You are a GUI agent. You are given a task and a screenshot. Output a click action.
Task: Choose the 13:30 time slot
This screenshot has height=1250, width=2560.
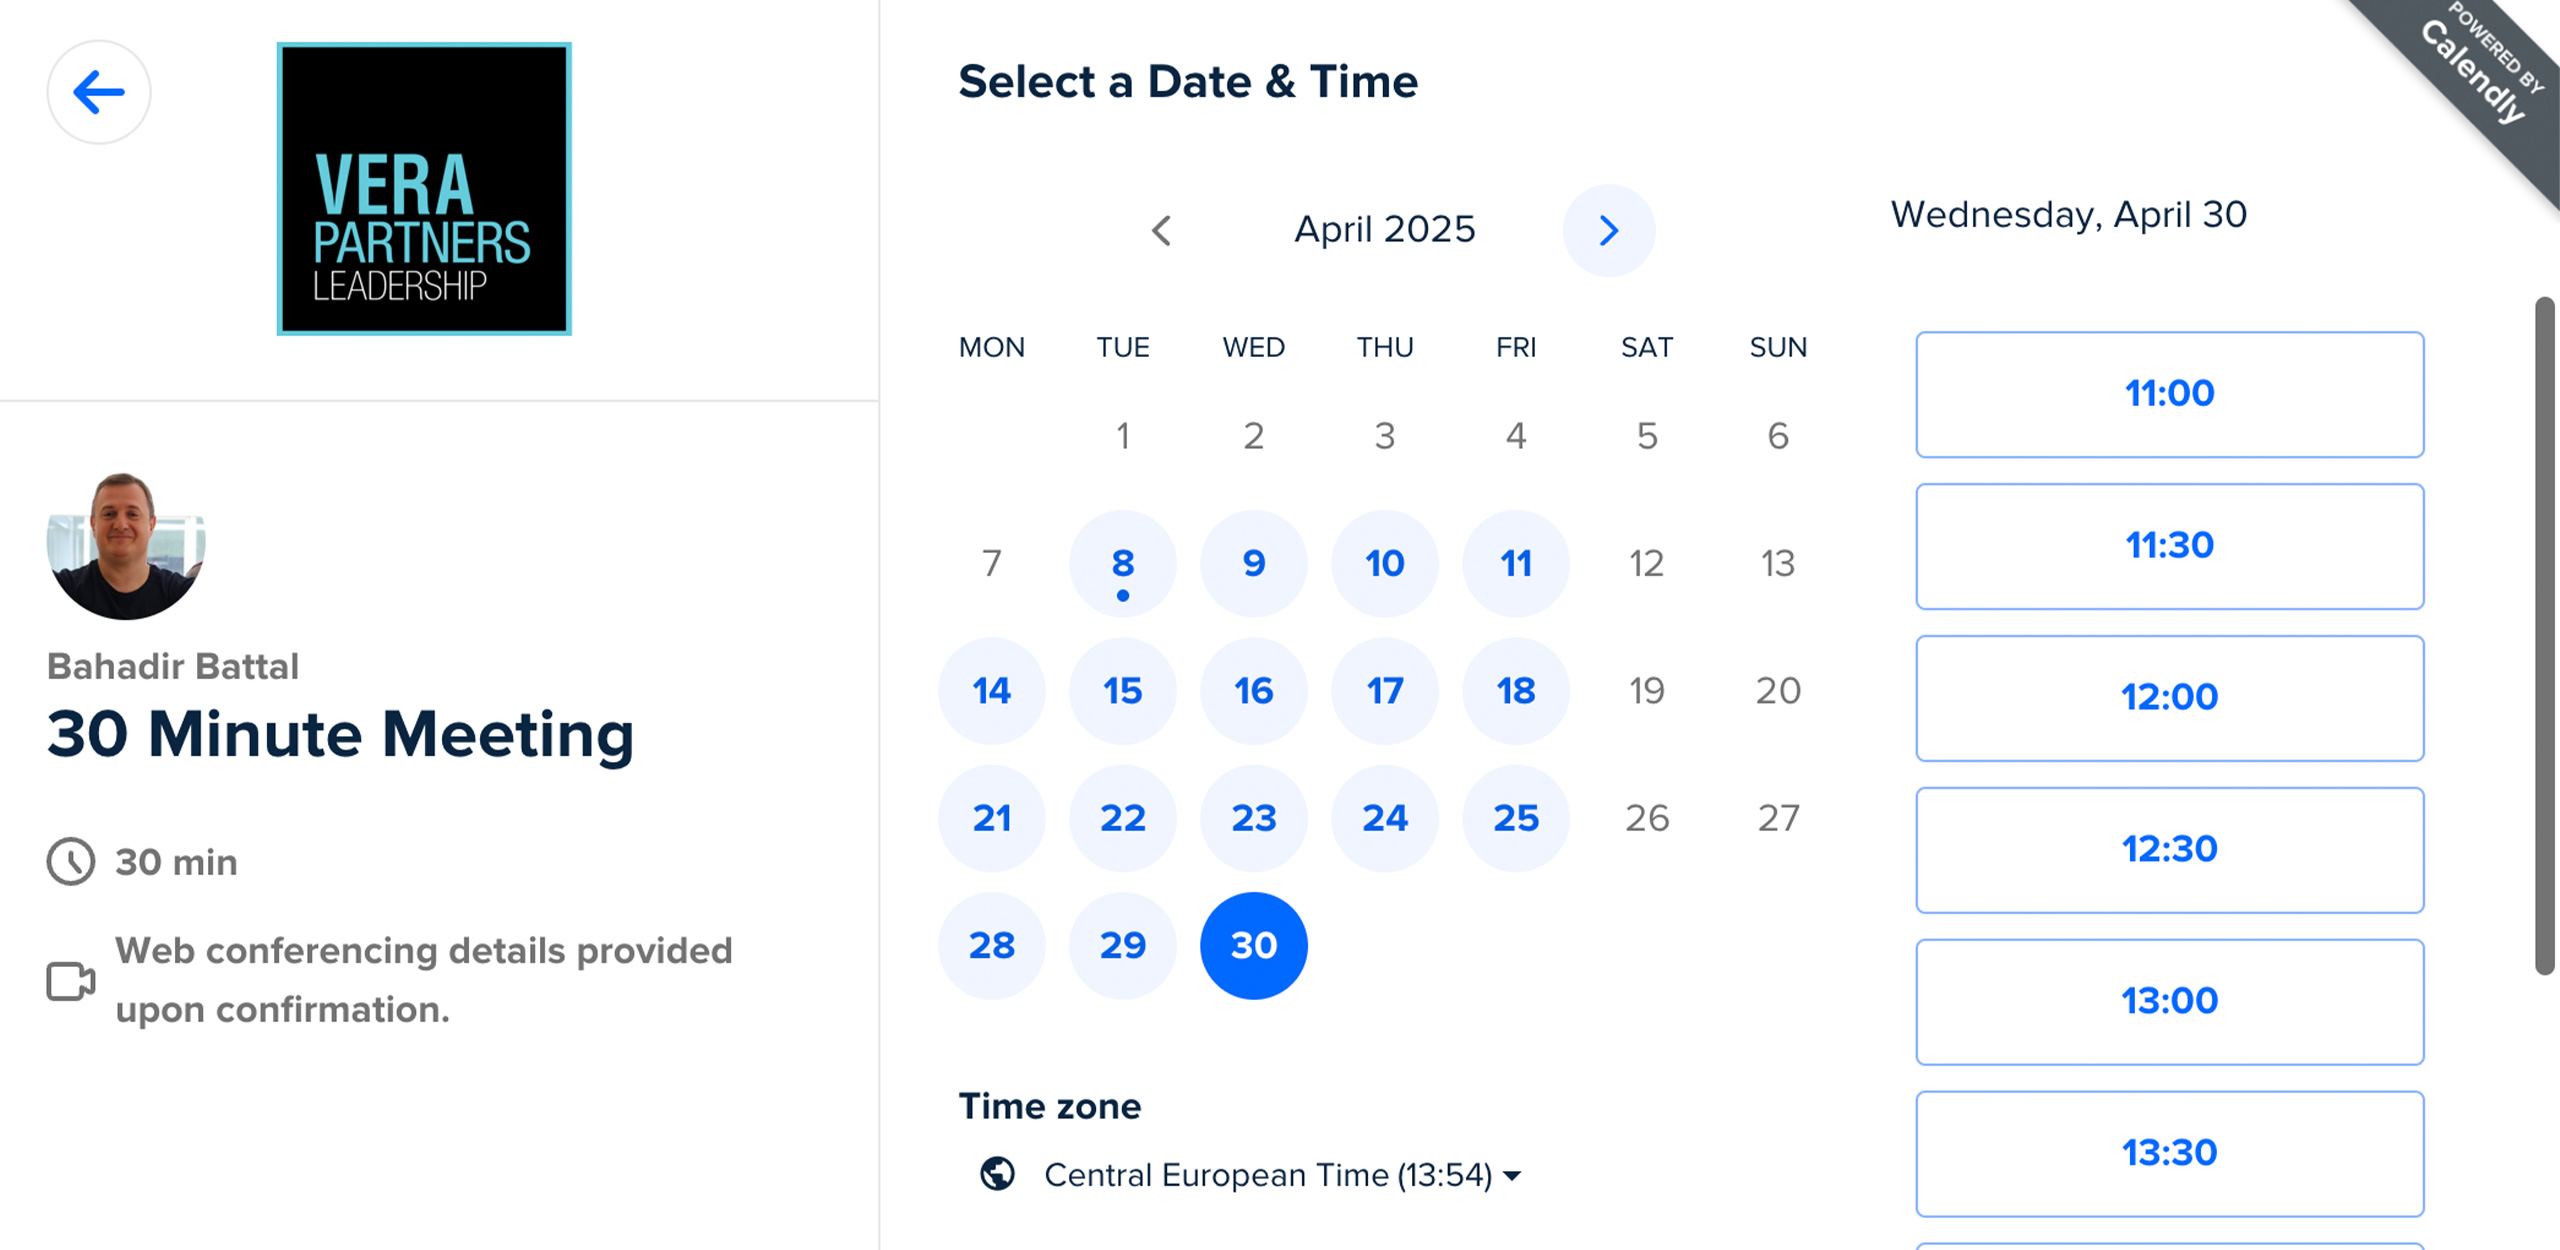pos(2169,1153)
